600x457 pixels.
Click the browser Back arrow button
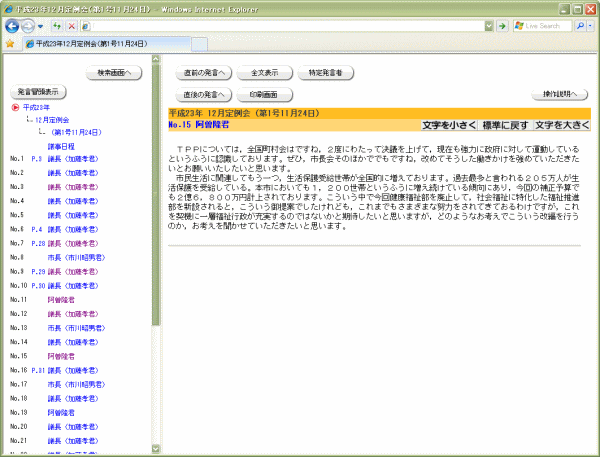tap(12, 26)
